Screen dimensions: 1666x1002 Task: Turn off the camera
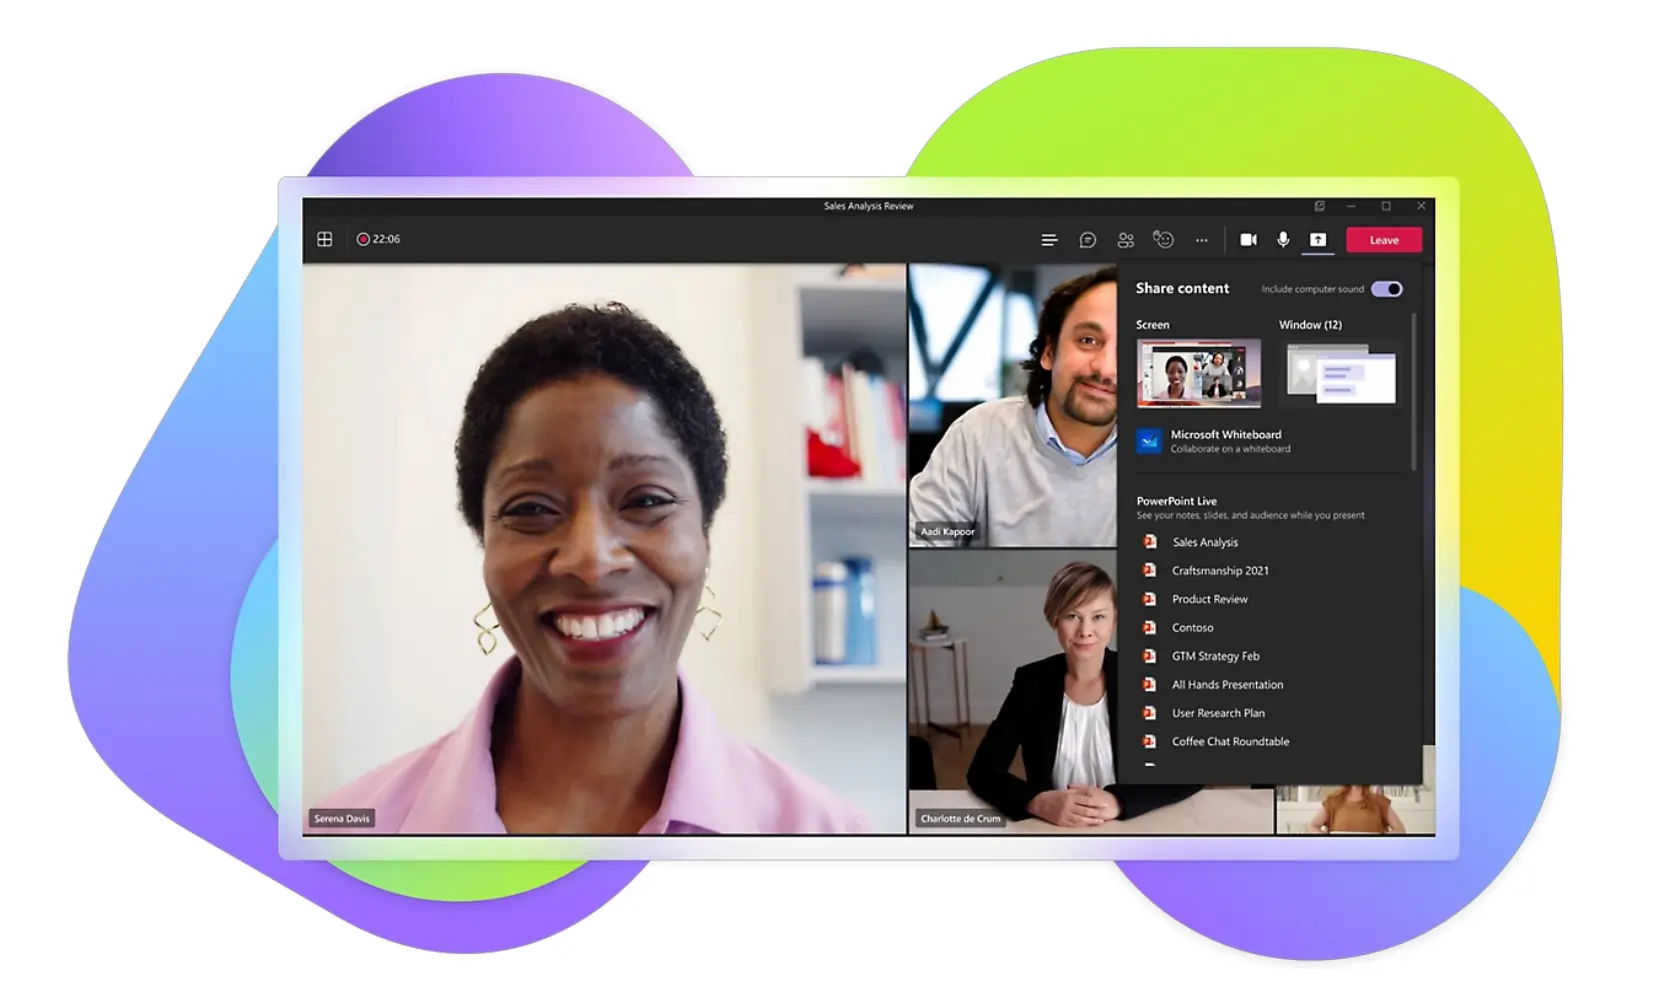coord(1248,240)
